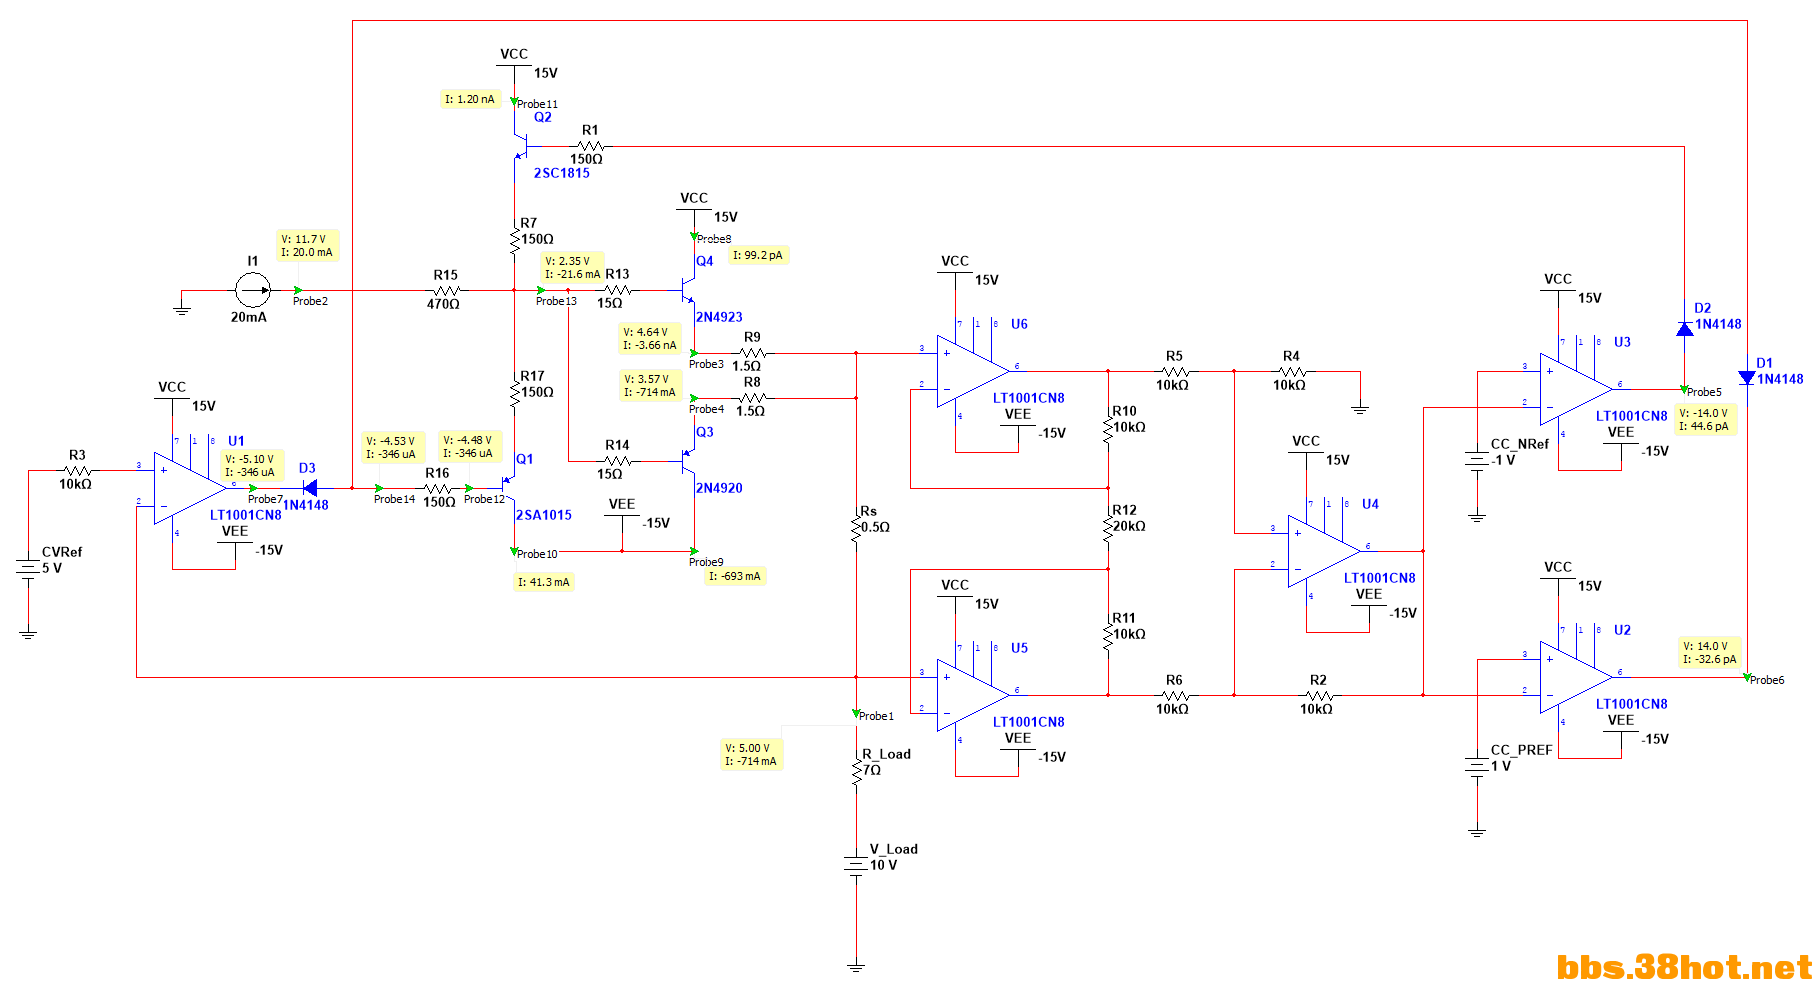Select diode D1 symbol
The width and height of the screenshot is (1815, 985).
pos(1747,378)
